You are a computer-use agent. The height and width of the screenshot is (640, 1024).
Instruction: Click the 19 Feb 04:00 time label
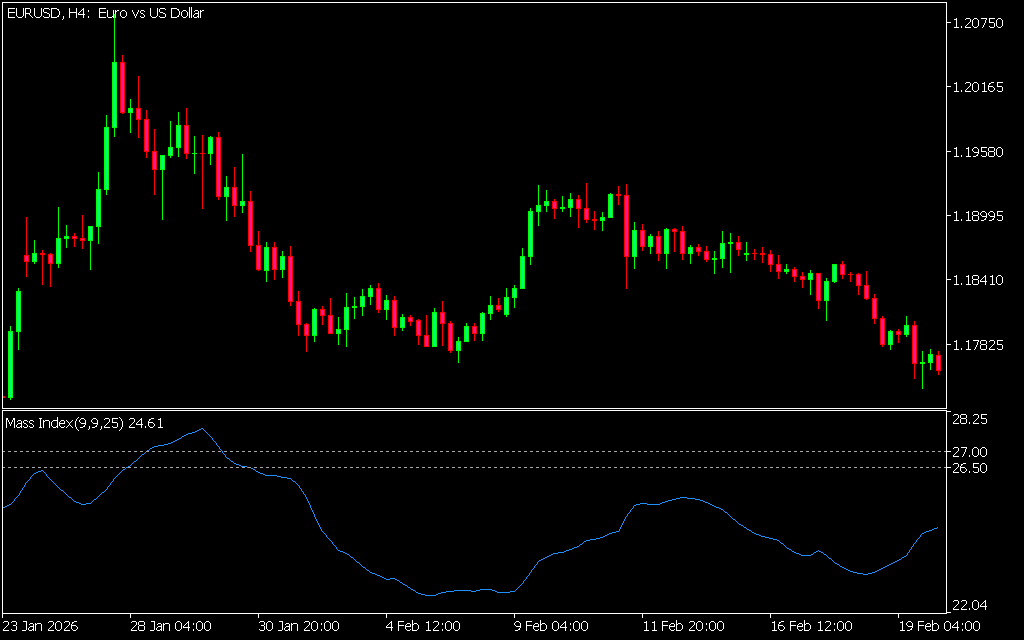pos(938,626)
